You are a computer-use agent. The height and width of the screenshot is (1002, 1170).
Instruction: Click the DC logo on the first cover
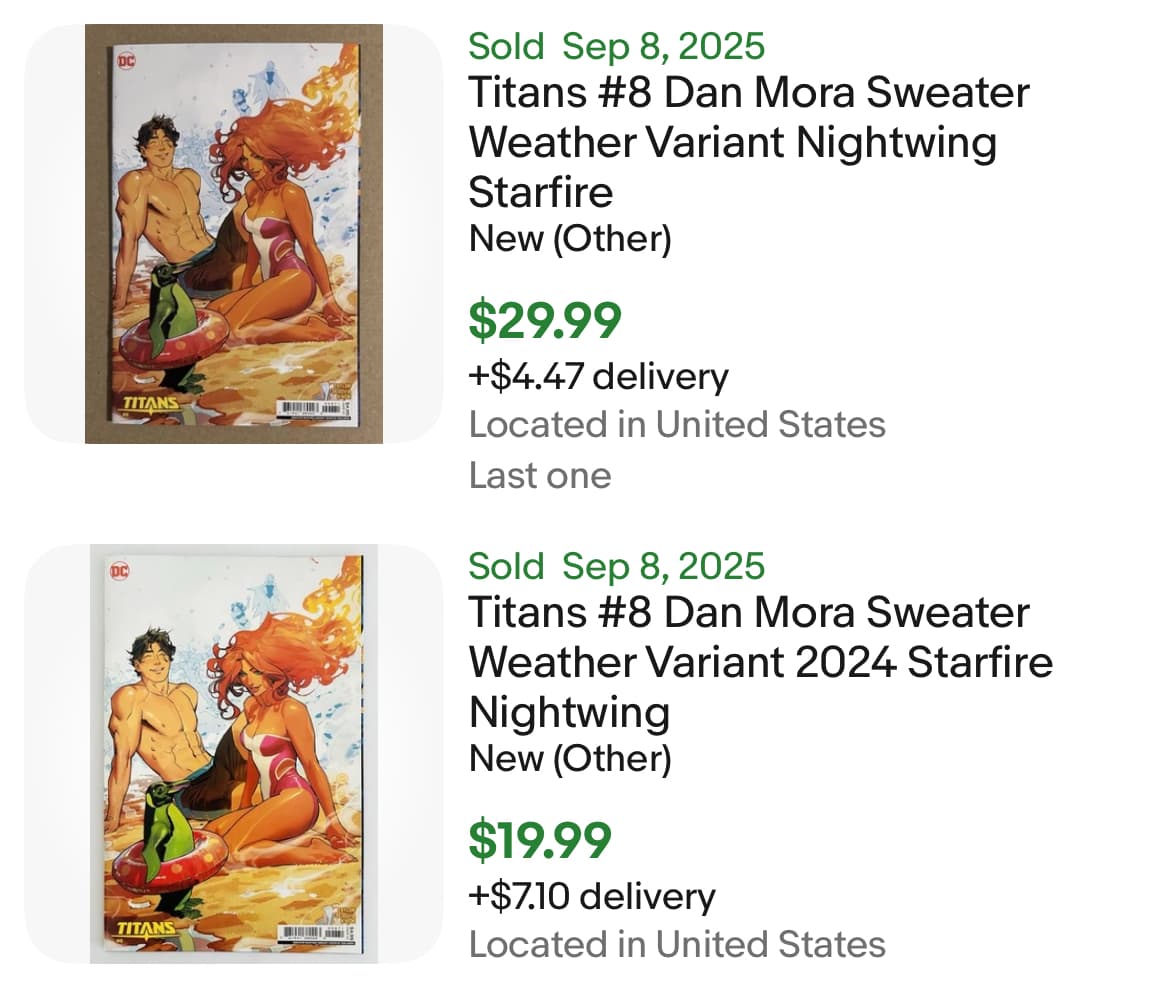coord(127,60)
